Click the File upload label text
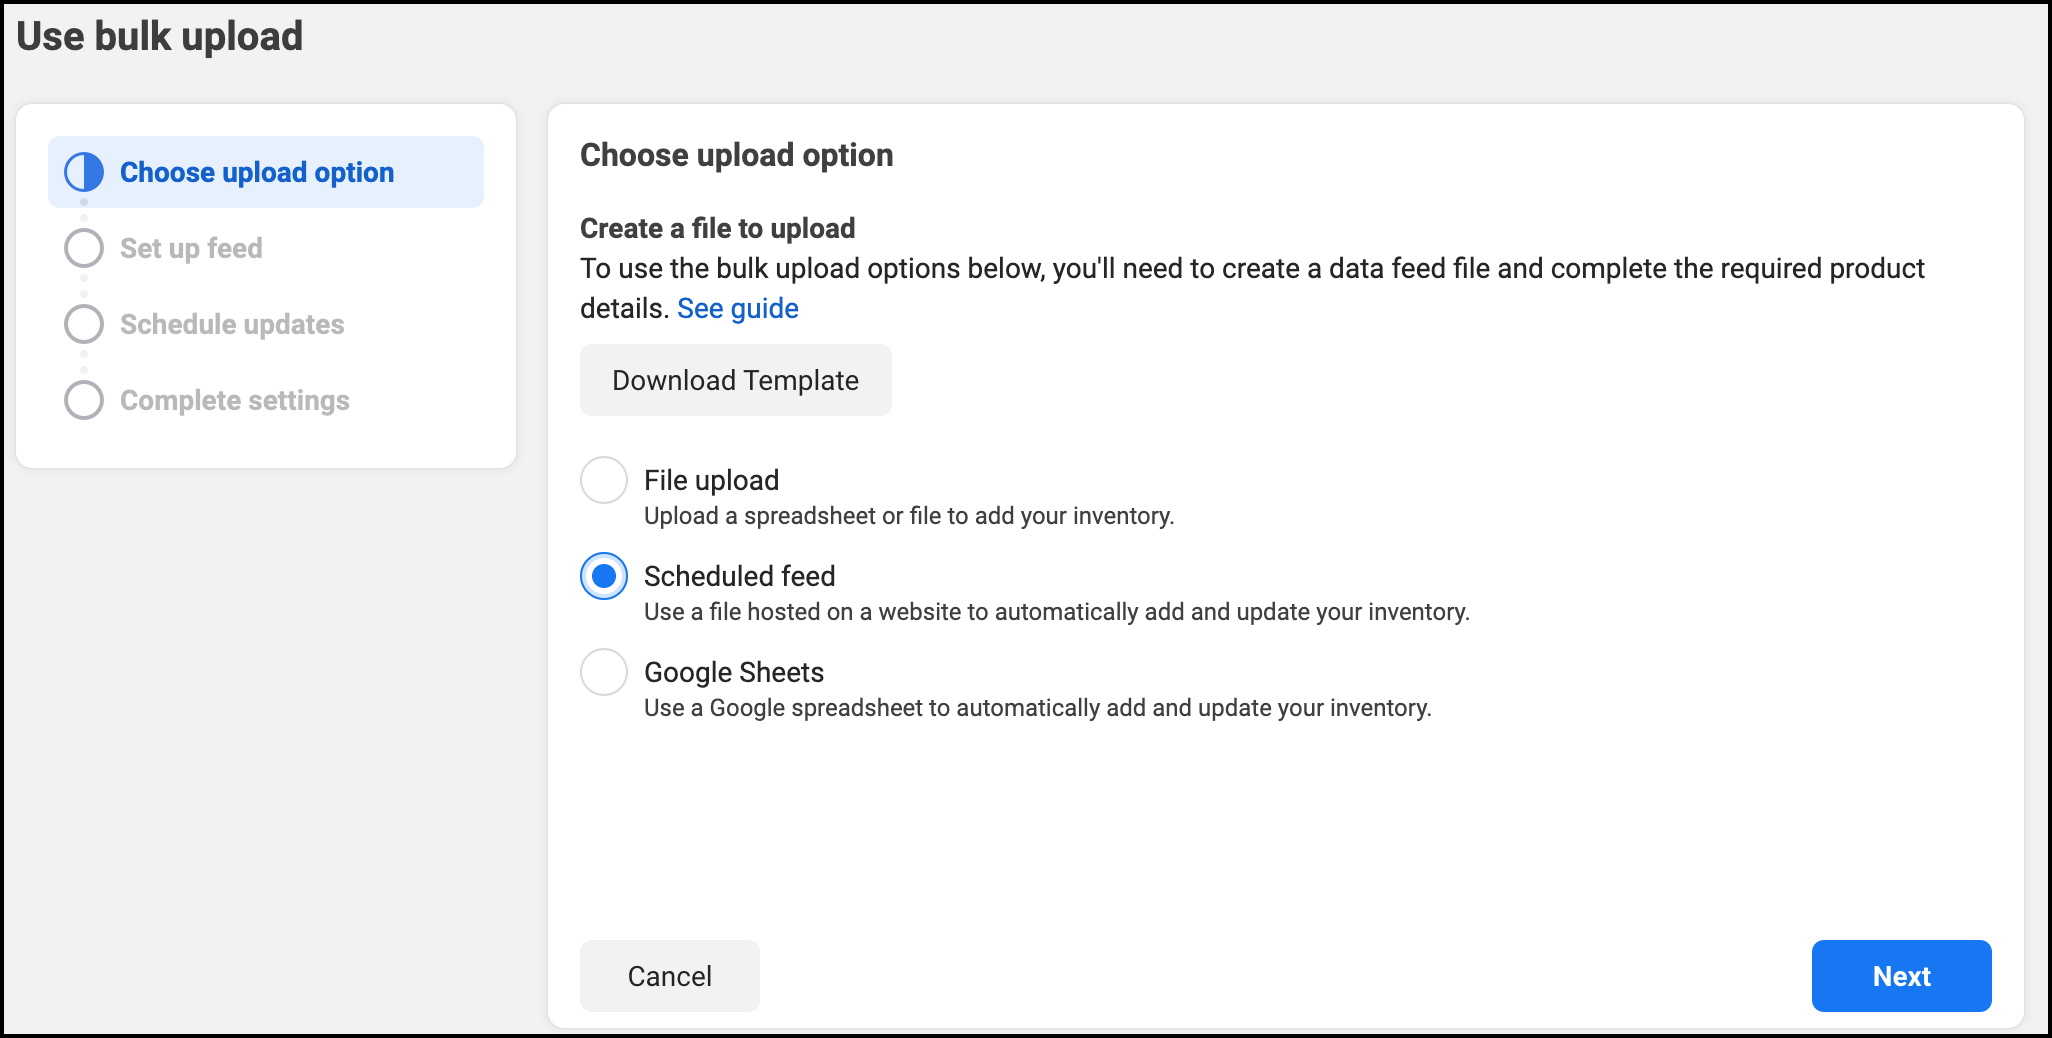This screenshot has width=2052, height=1038. click(711, 480)
